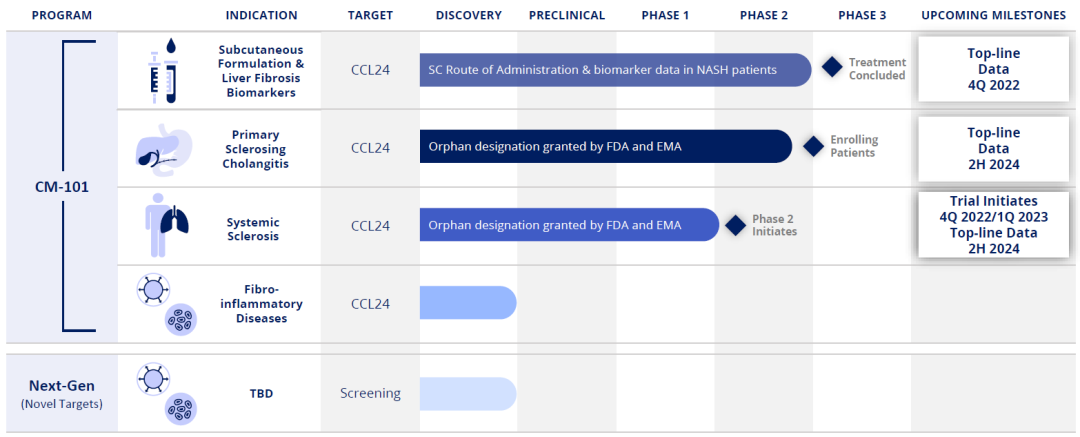The image size is (1080, 437).
Task: Select the Phase 2 column header
Action: pos(764,15)
